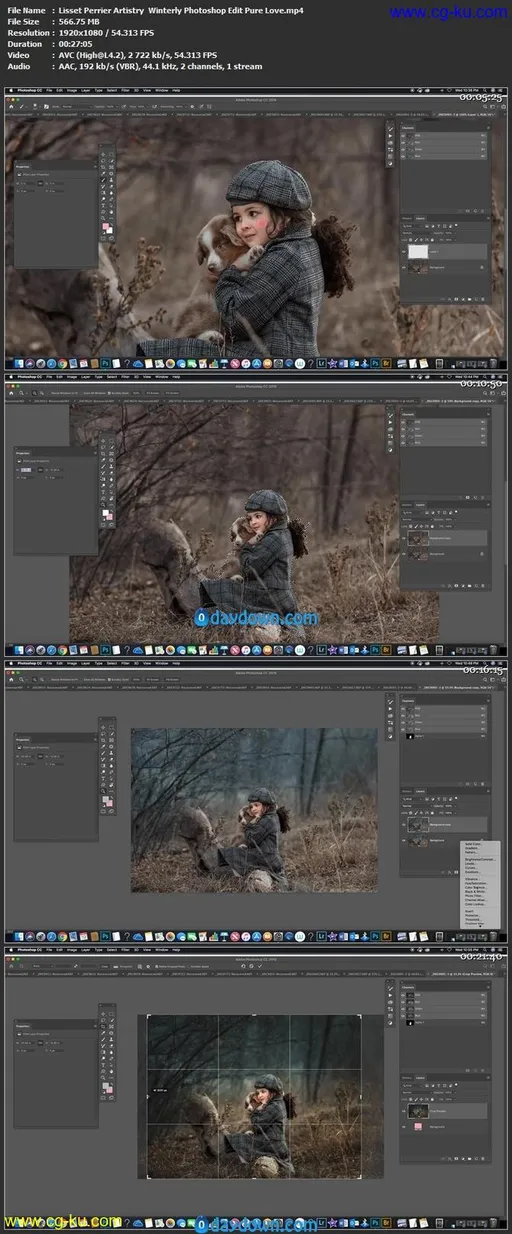
Task: Open blend mode dropdown in 00:05:25 Layers panel
Action: point(415,233)
